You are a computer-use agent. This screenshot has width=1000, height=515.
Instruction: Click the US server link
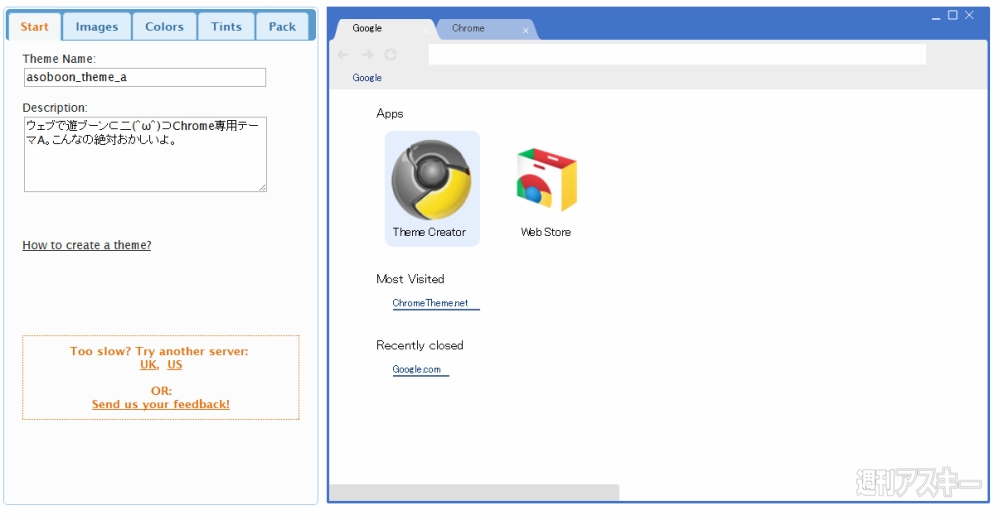pos(175,365)
